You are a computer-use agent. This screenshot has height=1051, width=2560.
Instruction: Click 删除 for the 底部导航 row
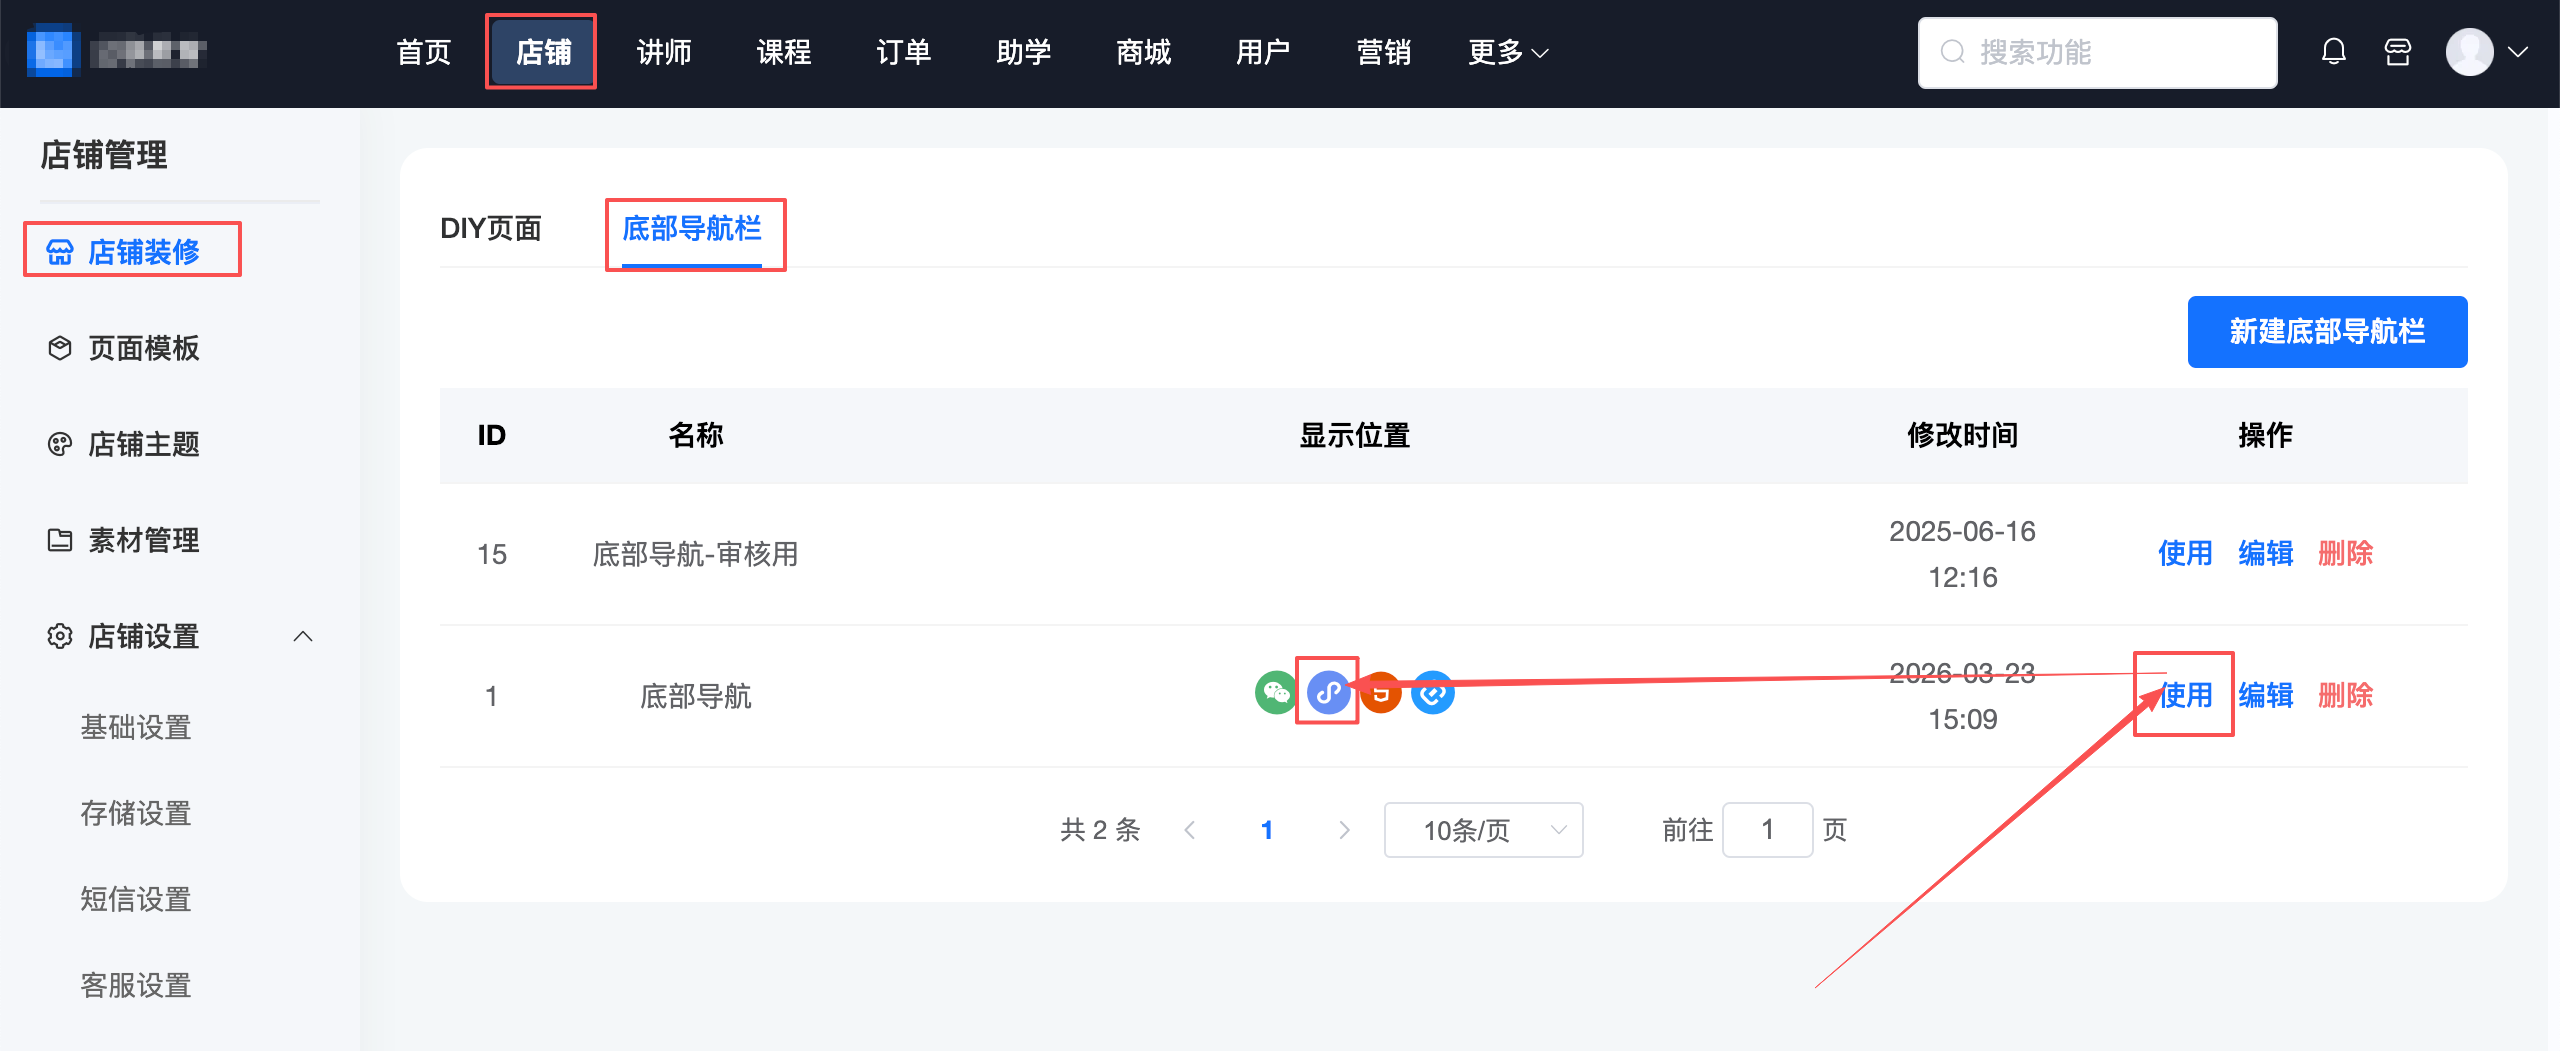pos(2345,696)
